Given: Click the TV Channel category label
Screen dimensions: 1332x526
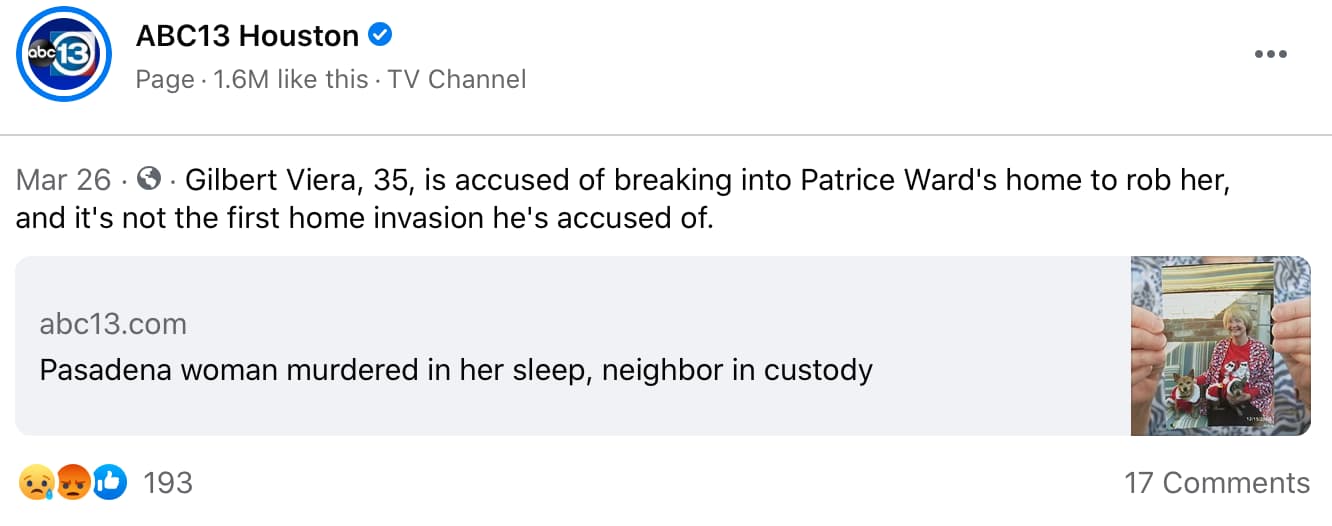Looking at the screenshot, I should (x=457, y=79).
